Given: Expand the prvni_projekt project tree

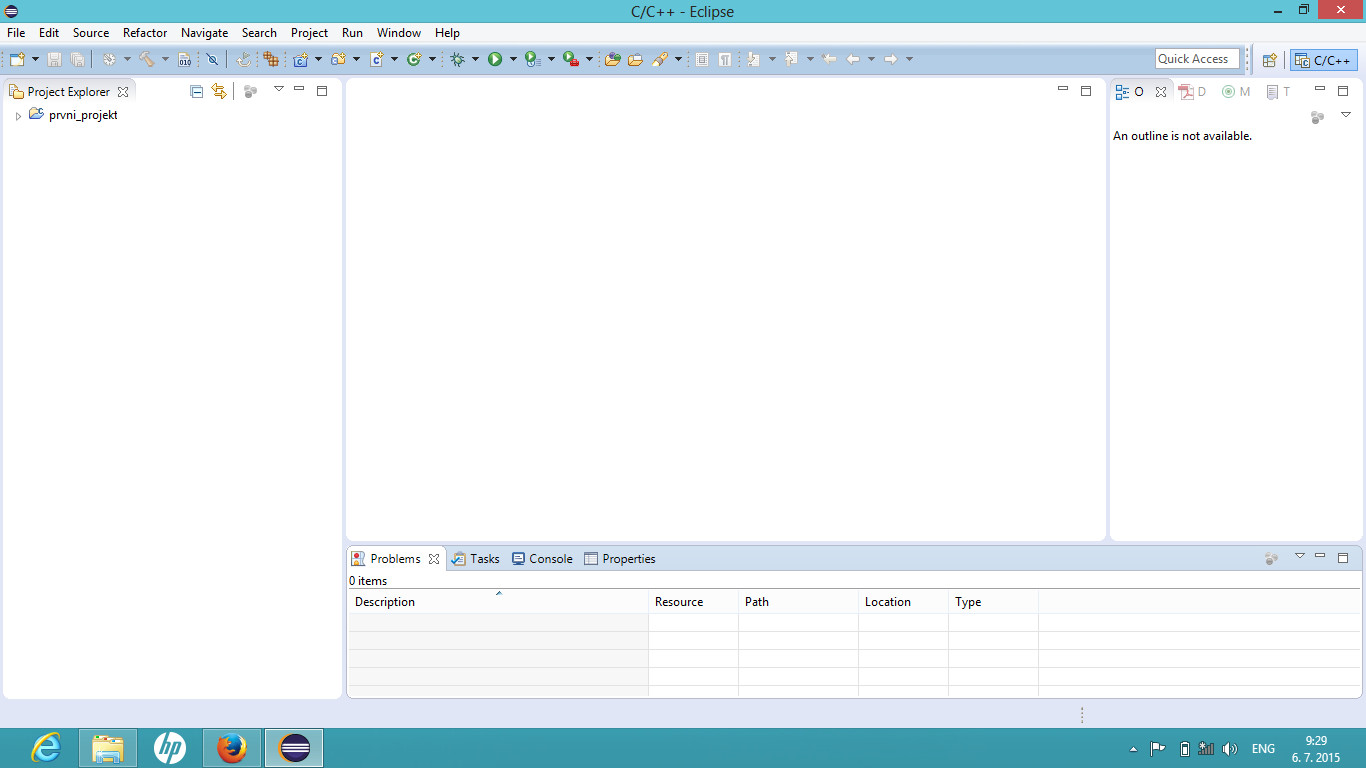Looking at the screenshot, I should [x=18, y=116].
